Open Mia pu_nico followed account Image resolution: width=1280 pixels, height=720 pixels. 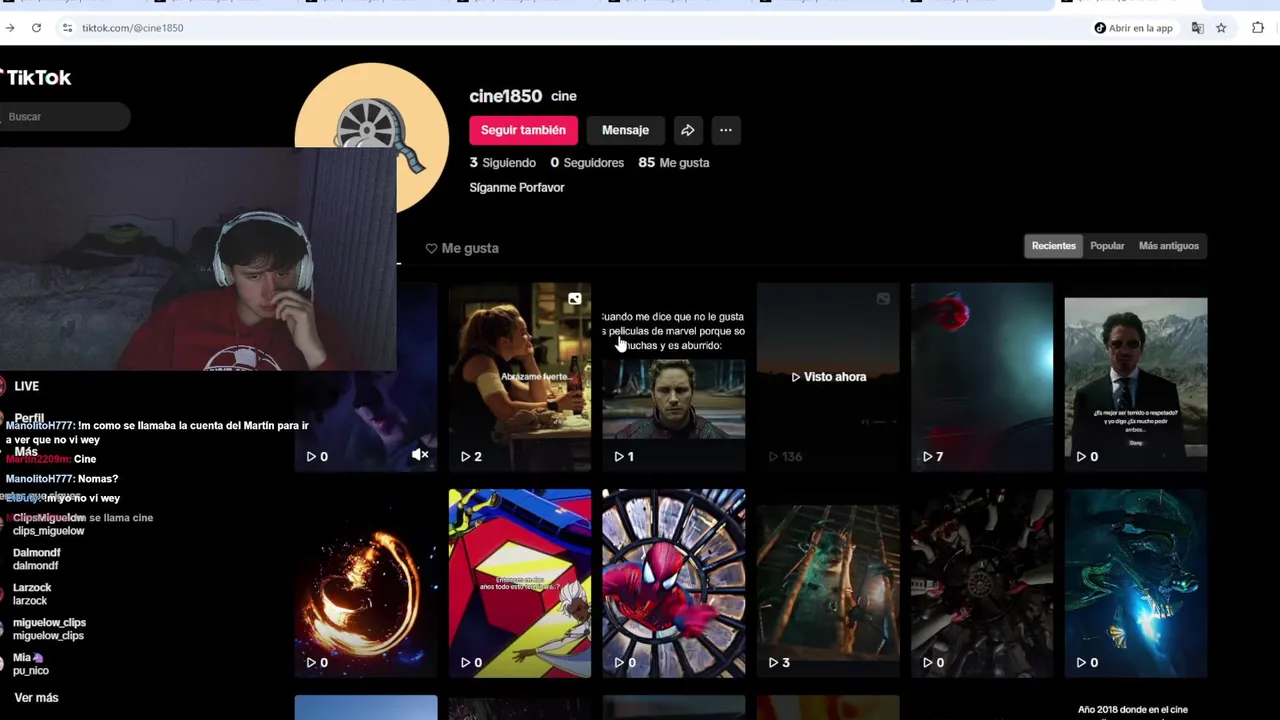tap(30, 664)
